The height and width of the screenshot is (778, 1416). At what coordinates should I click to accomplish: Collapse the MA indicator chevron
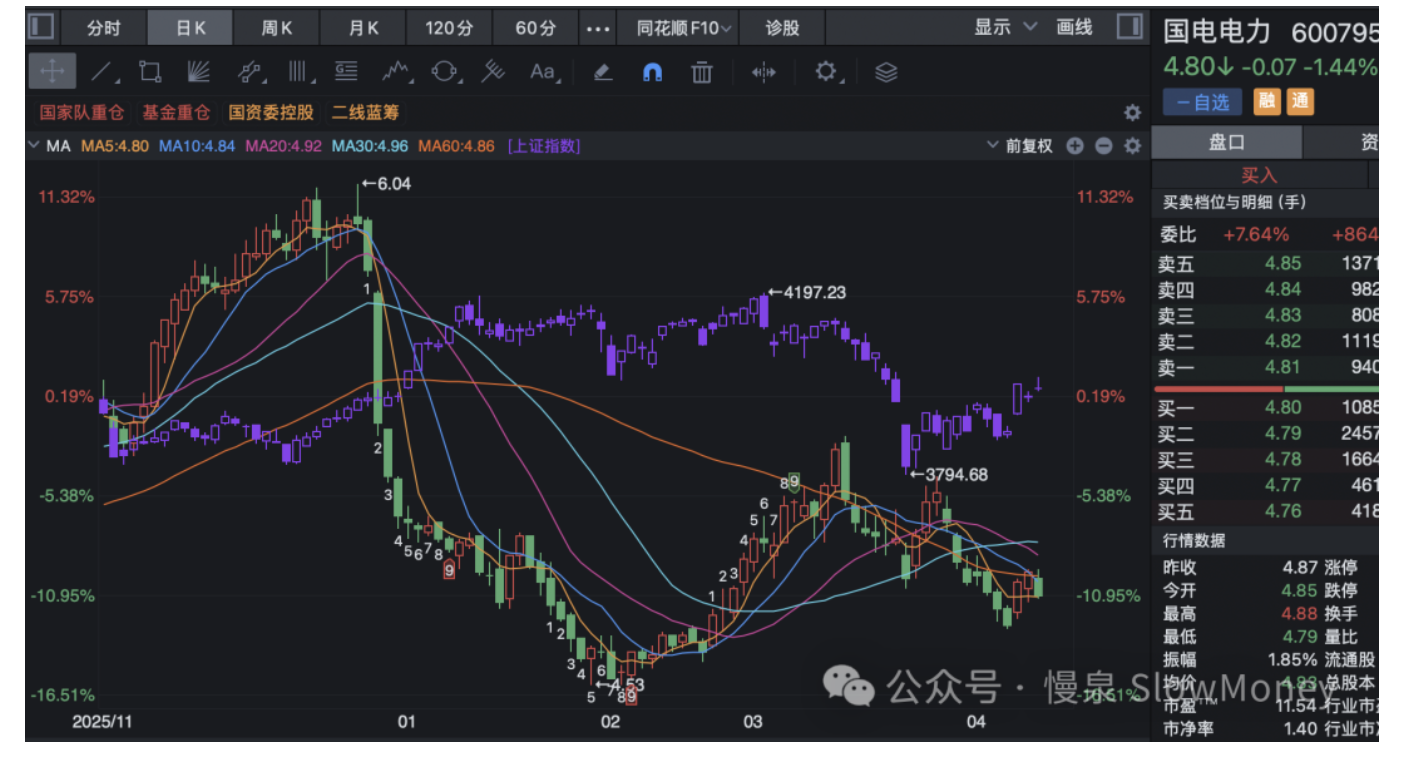tap(36, 146)
